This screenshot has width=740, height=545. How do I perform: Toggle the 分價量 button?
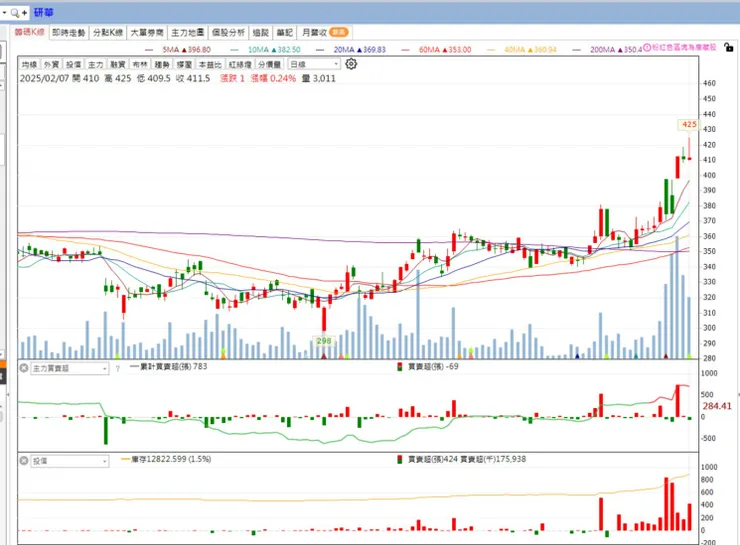tap(270, 64)
